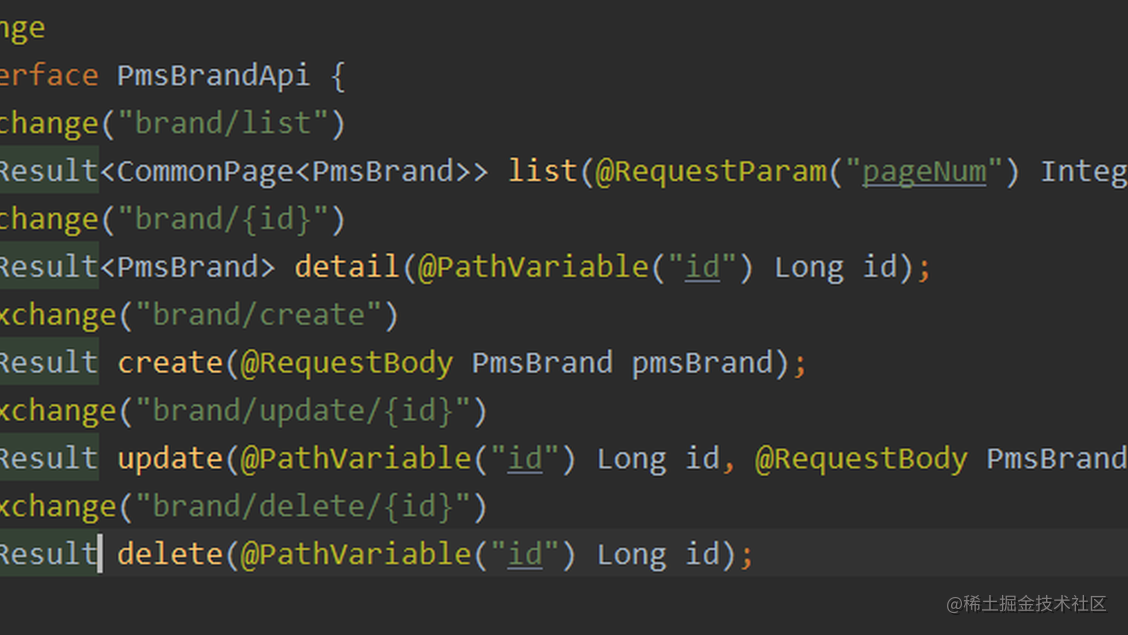
Task: Click the "brand/create" string literal
Action: tap(258, 314)
